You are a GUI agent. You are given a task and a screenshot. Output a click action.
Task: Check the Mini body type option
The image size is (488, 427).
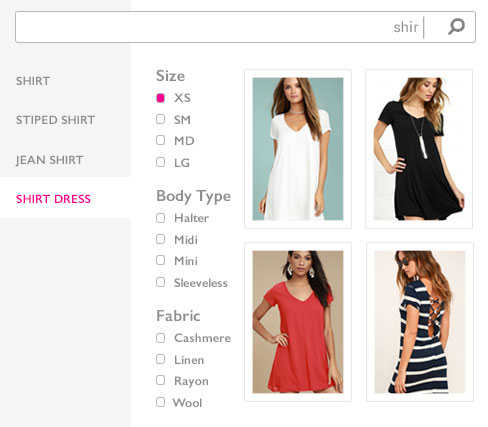coord(160,260)
